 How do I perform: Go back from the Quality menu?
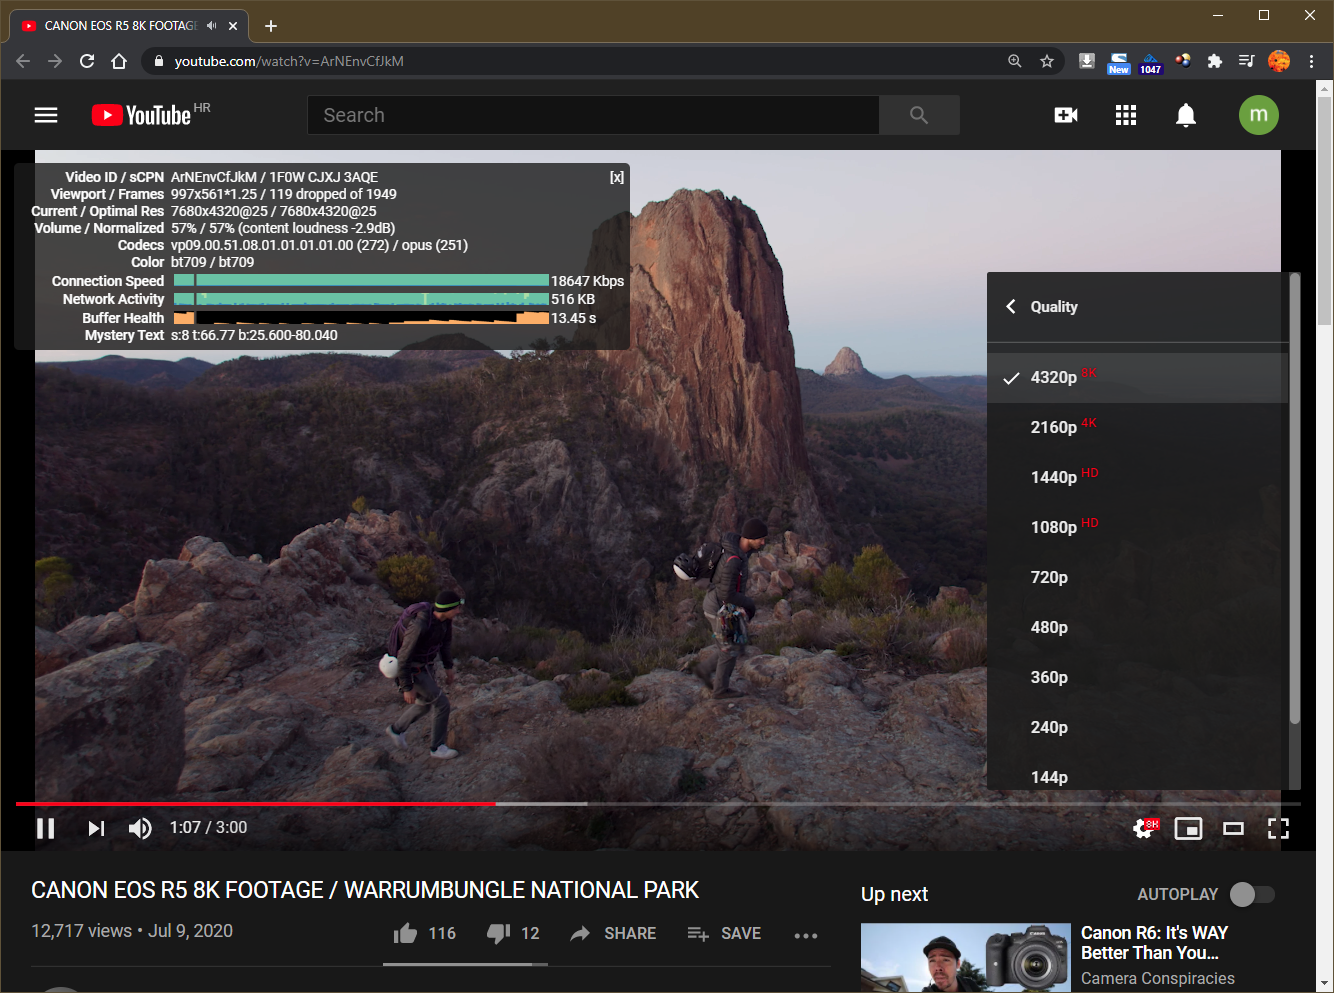point(1011,306)
